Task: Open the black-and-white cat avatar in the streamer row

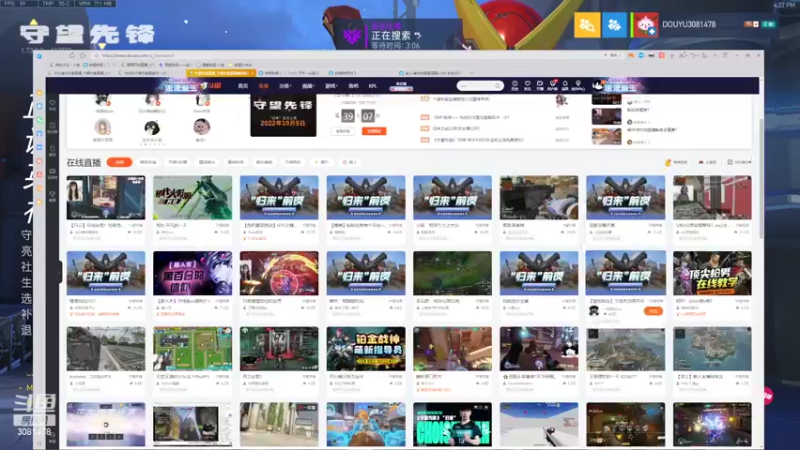Action: tap(152, 128)
